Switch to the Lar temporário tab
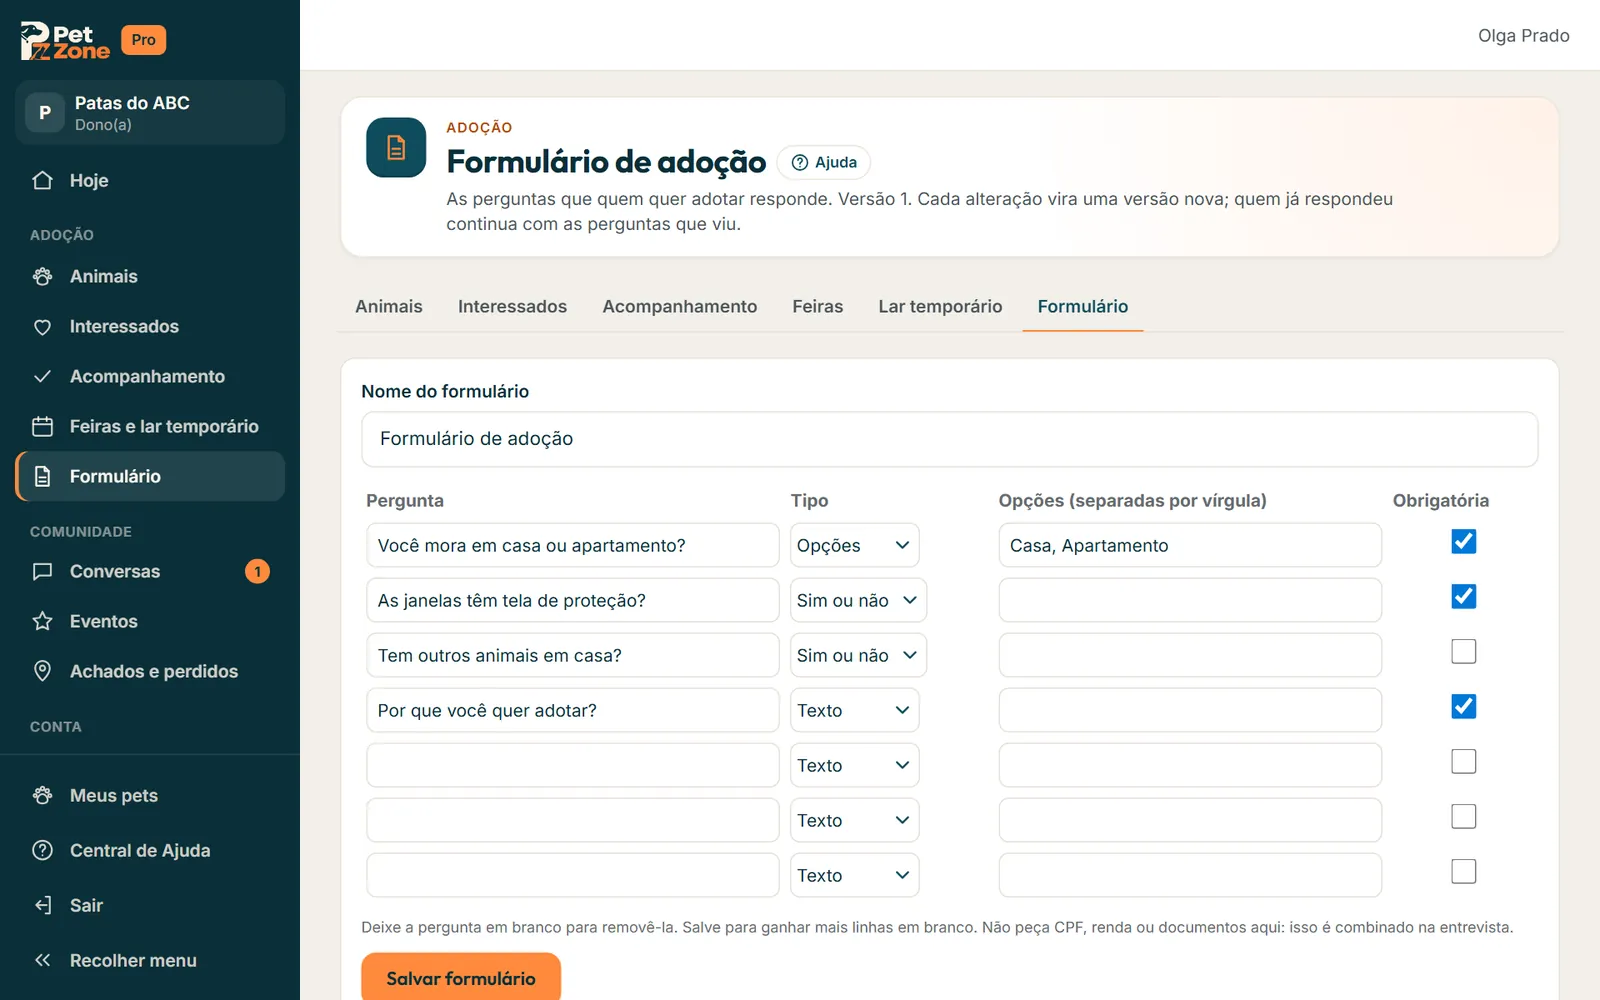The width and height of the screenshot is (1600, 1000). coord(940,307)
